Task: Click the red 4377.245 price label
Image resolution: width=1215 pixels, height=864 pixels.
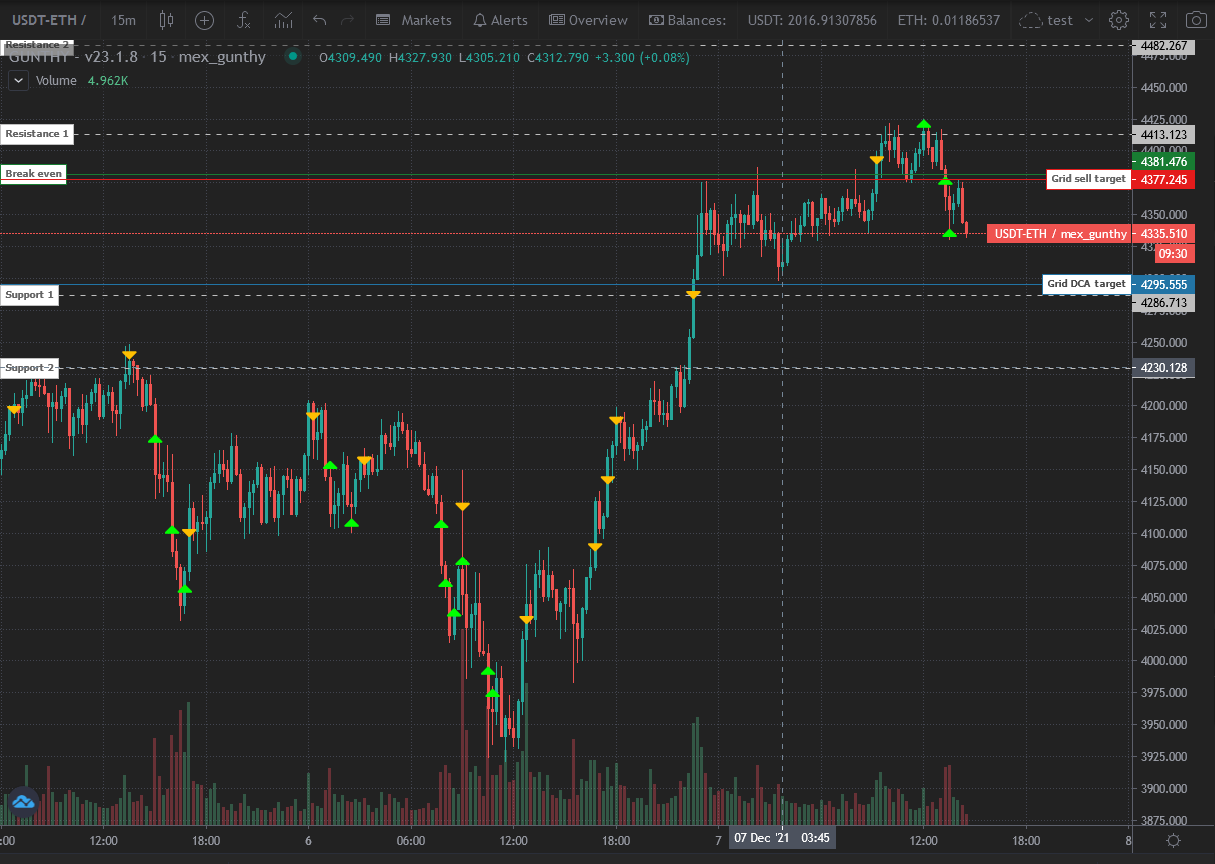Action: pyautogui.click(x=1163, y=180)
